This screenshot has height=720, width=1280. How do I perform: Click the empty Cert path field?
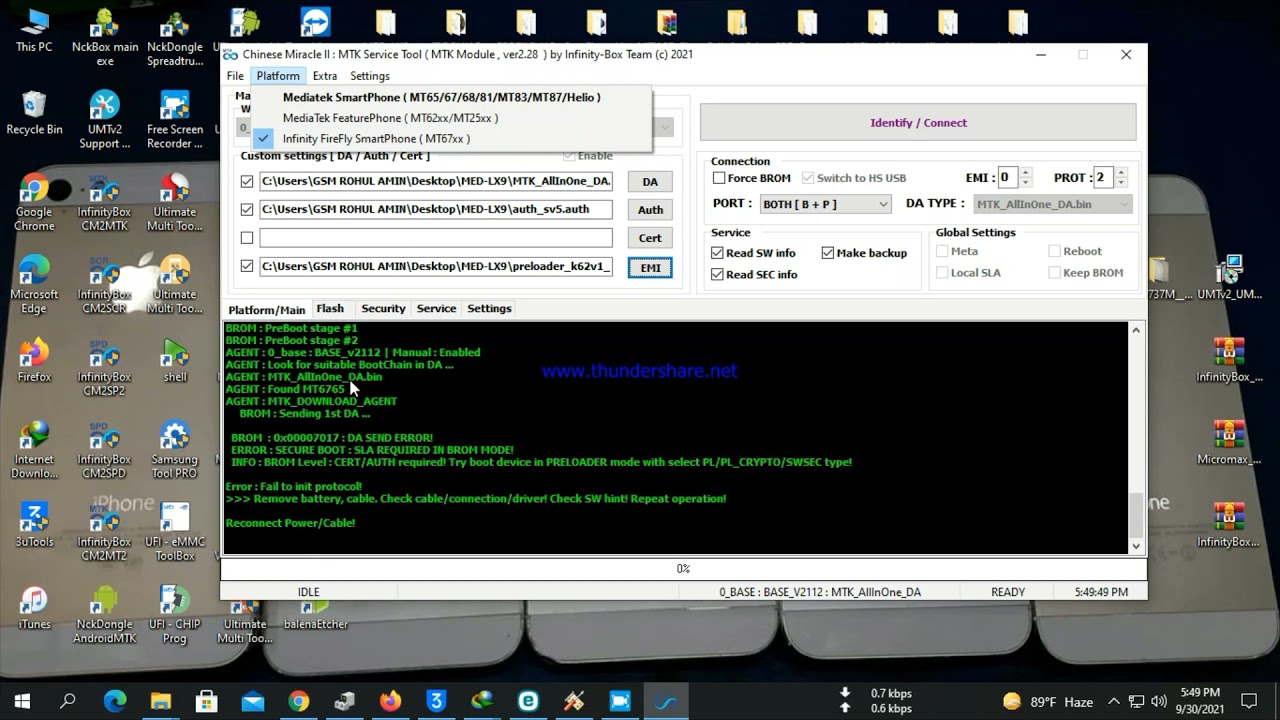coord(436,238)
